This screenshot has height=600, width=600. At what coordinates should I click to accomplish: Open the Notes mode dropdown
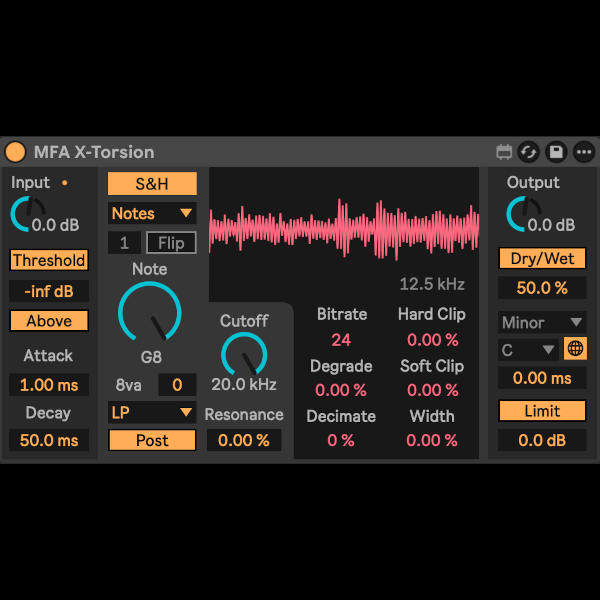pos(152,213)
